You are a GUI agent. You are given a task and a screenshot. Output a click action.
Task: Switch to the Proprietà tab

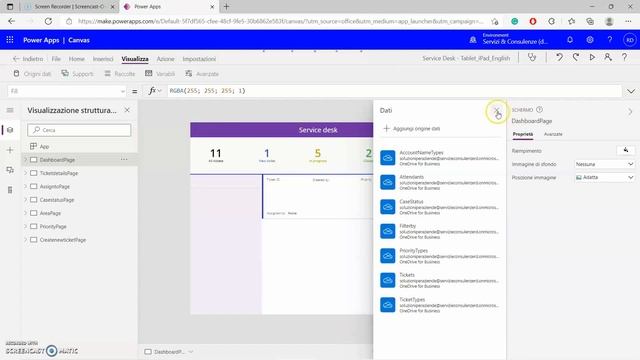click(x=523, y=134)
